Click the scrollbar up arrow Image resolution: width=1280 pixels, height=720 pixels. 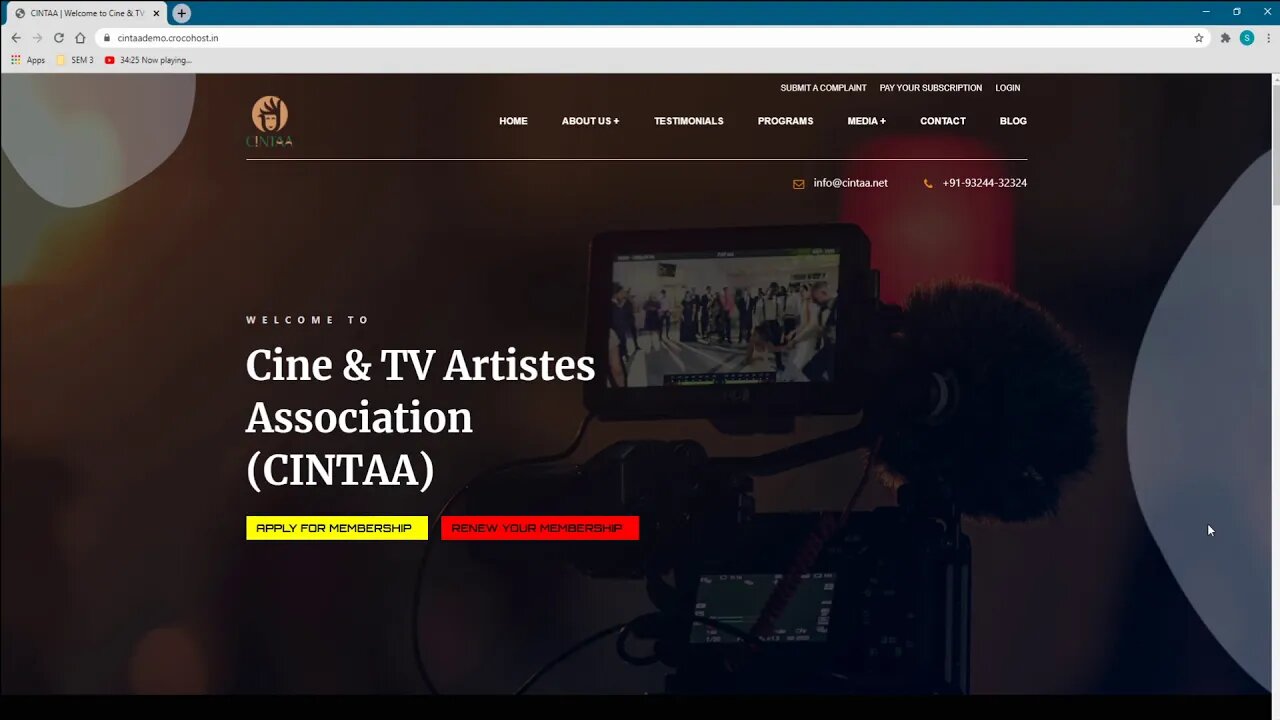pos(1275,79)
